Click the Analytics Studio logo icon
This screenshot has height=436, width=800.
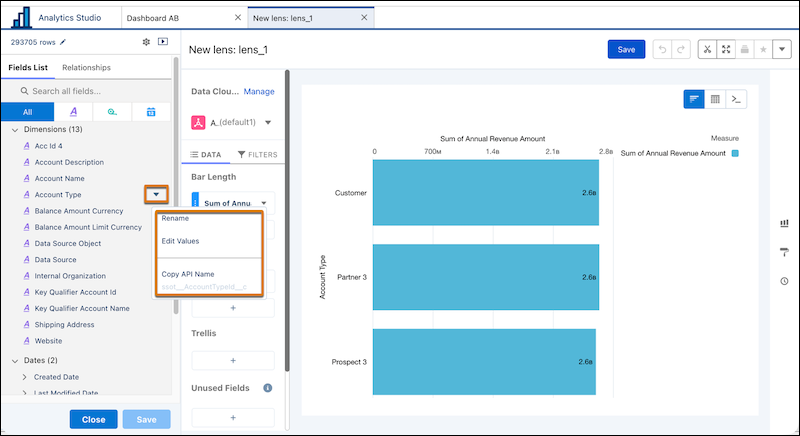pyautogui.click(x=21, y=18)
